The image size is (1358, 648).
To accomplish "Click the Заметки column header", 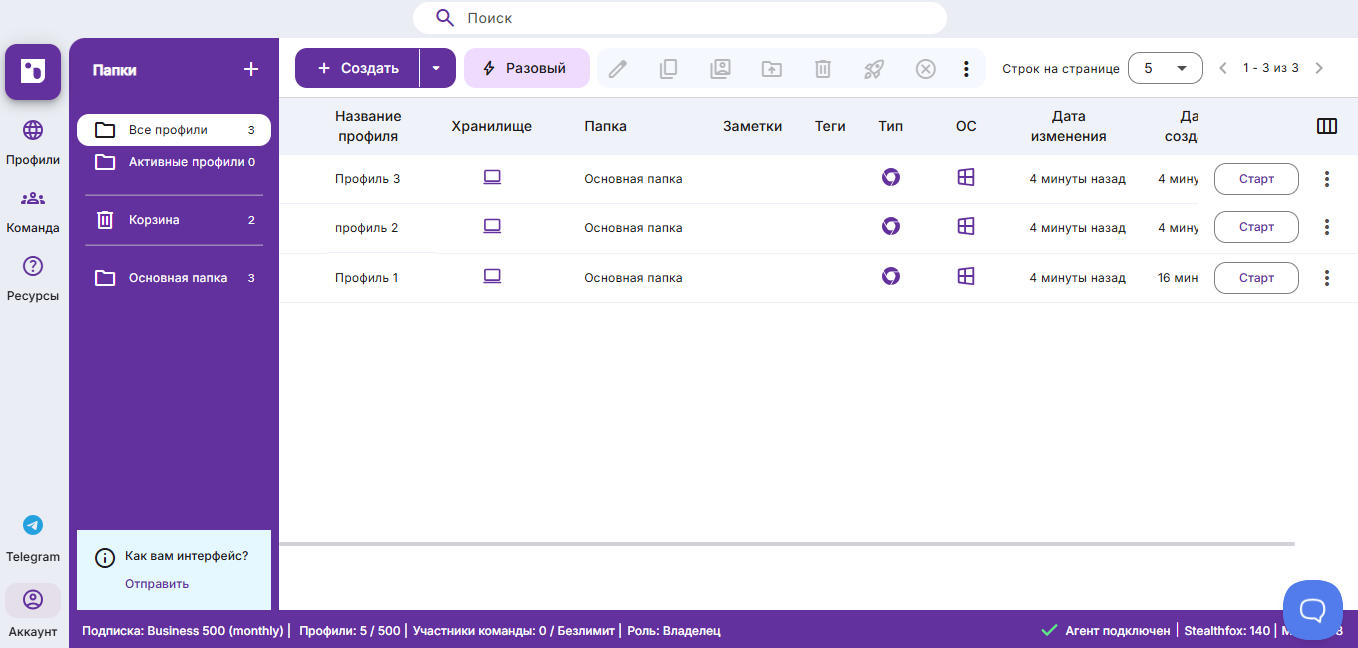I will (x=753, y=126).
